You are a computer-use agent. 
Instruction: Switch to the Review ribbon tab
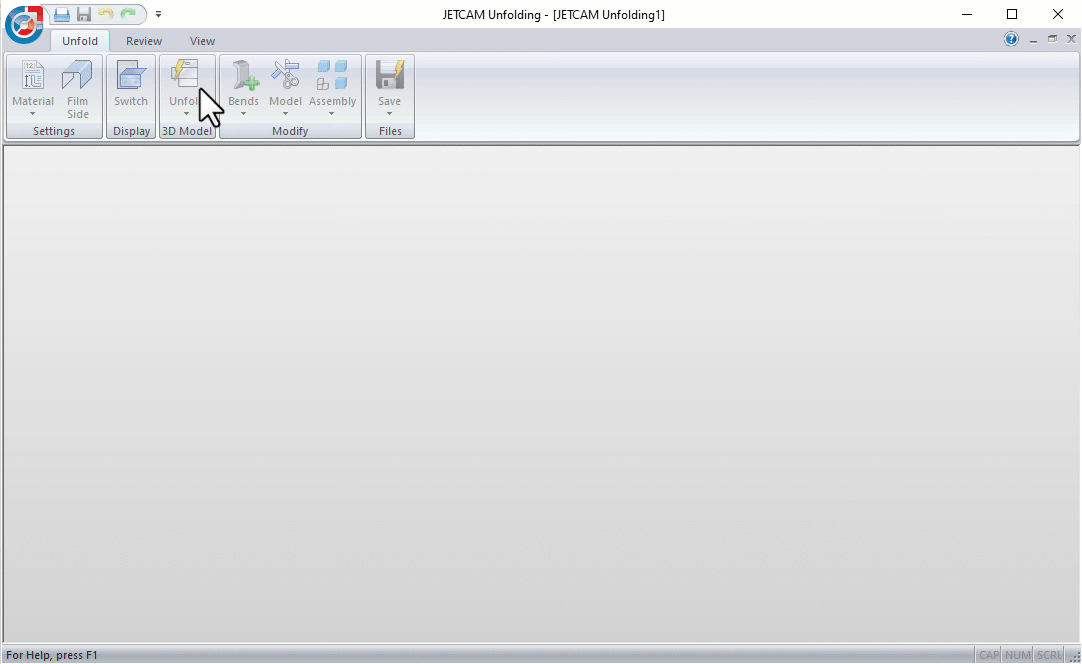tap(144, 41)
